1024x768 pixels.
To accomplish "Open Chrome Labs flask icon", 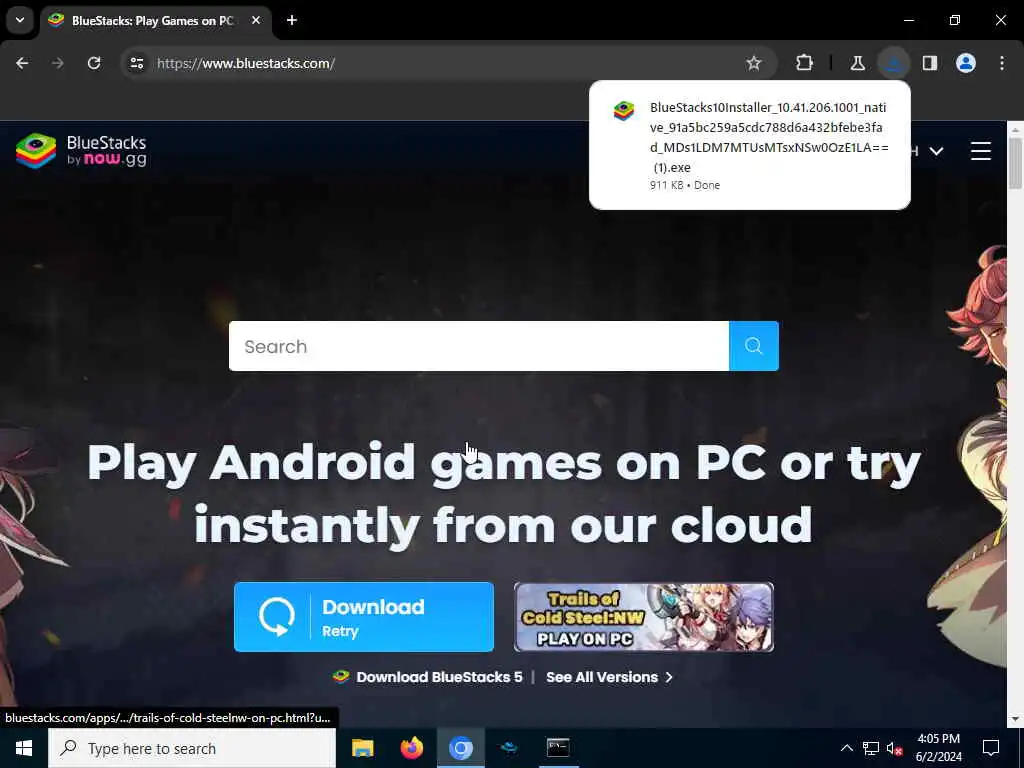I will click(857, 63).
